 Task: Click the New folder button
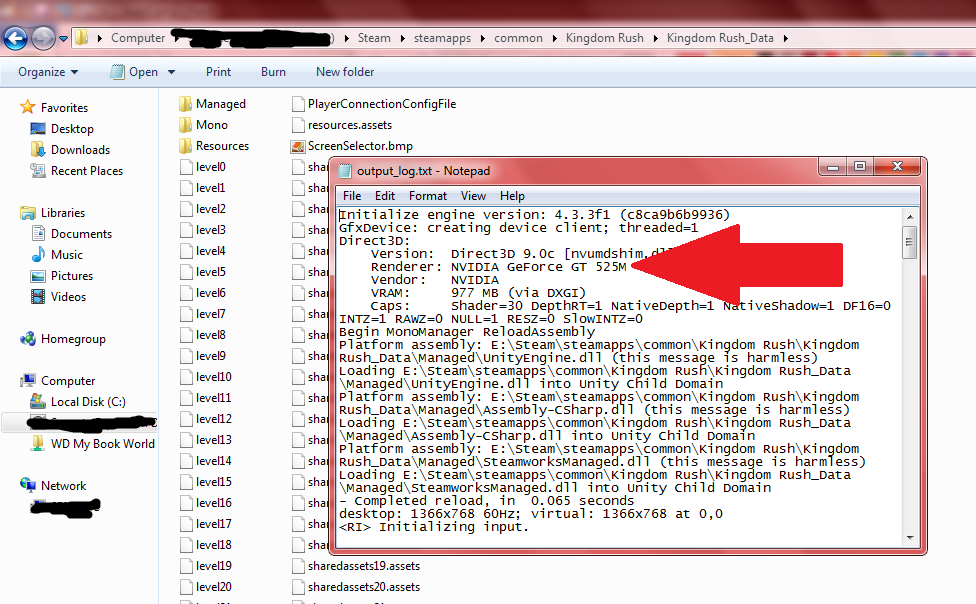[345, 72]
